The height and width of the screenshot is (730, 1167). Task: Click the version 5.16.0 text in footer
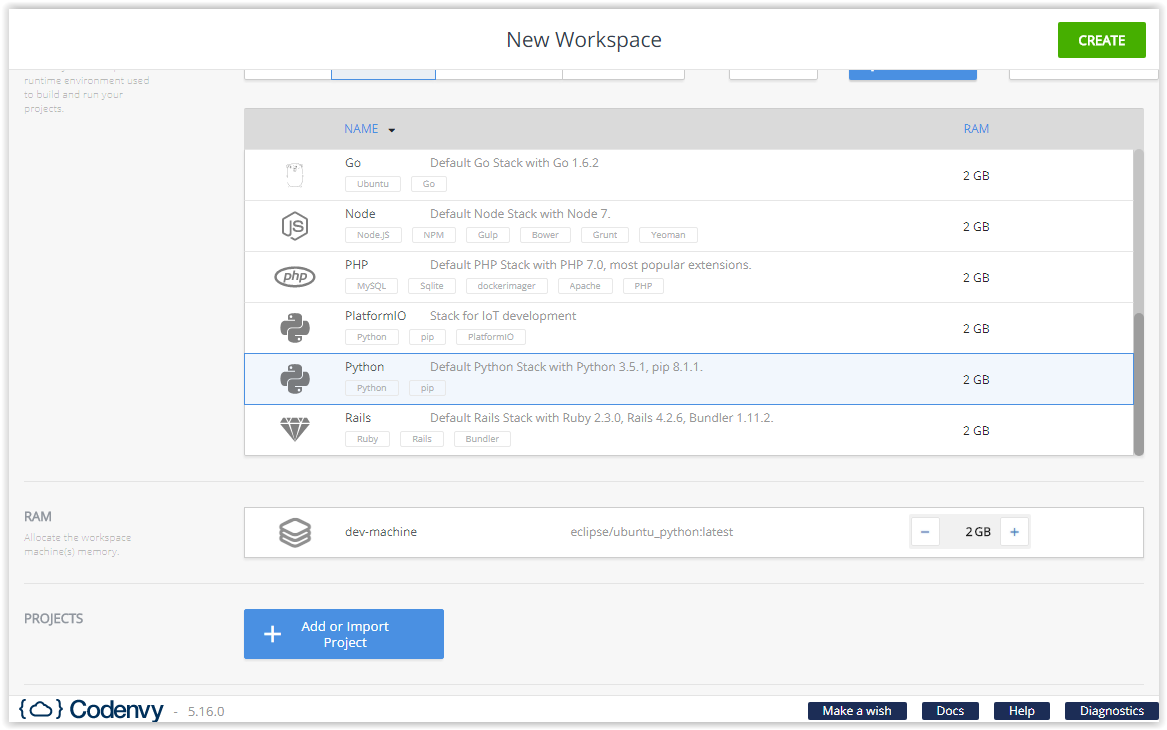[x=206, y=711]
